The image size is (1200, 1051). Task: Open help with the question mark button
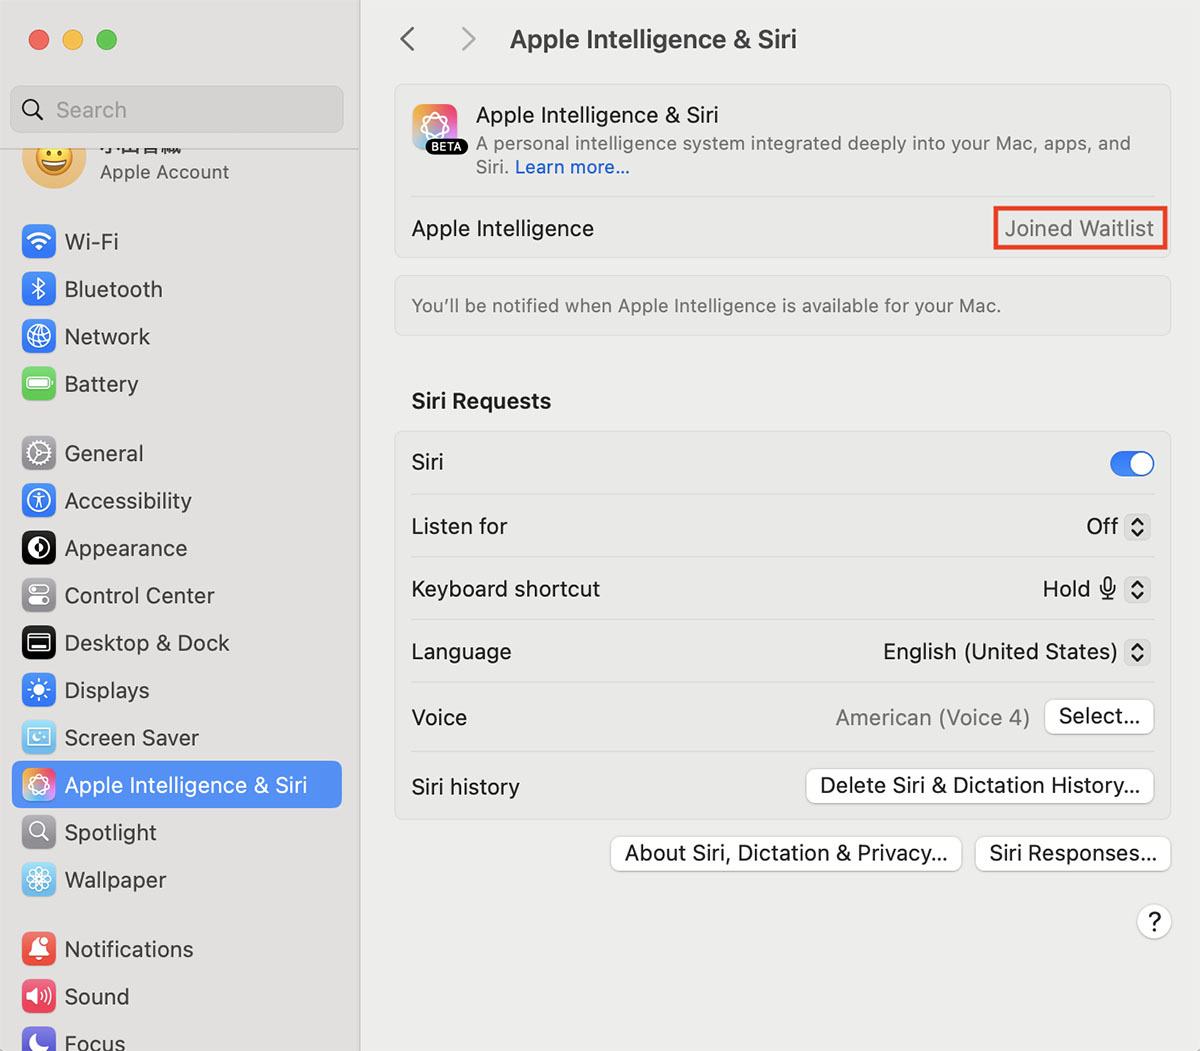pos(1154,921)
